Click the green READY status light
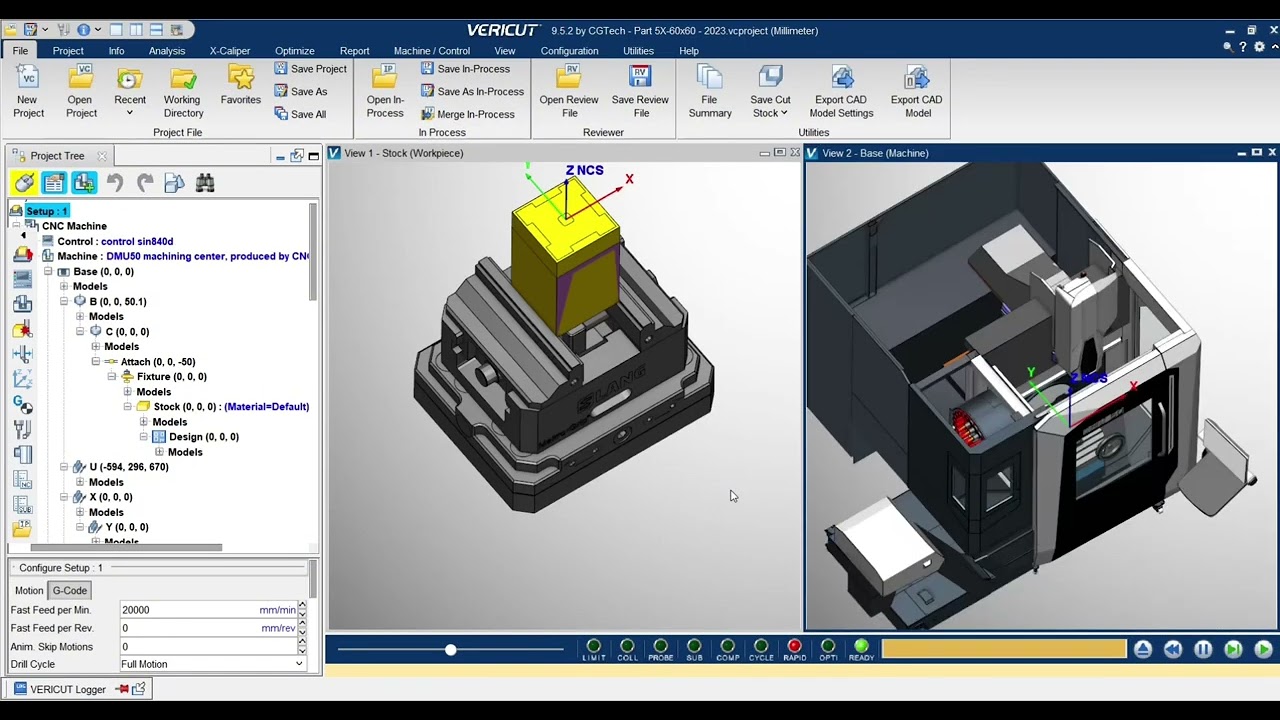The height and width of the screenshot is (720, 1280). 861,649
